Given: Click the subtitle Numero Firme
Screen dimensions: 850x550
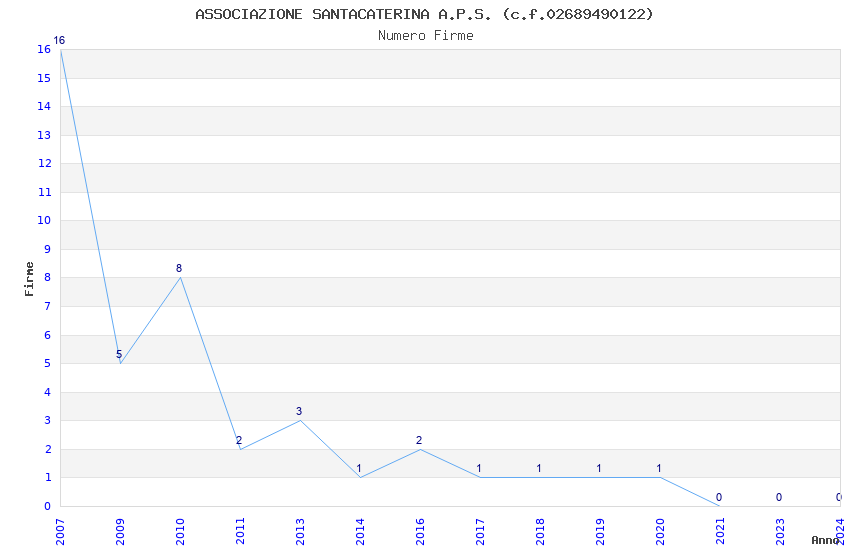Looking at the screenshot, I should click(426, 36).
